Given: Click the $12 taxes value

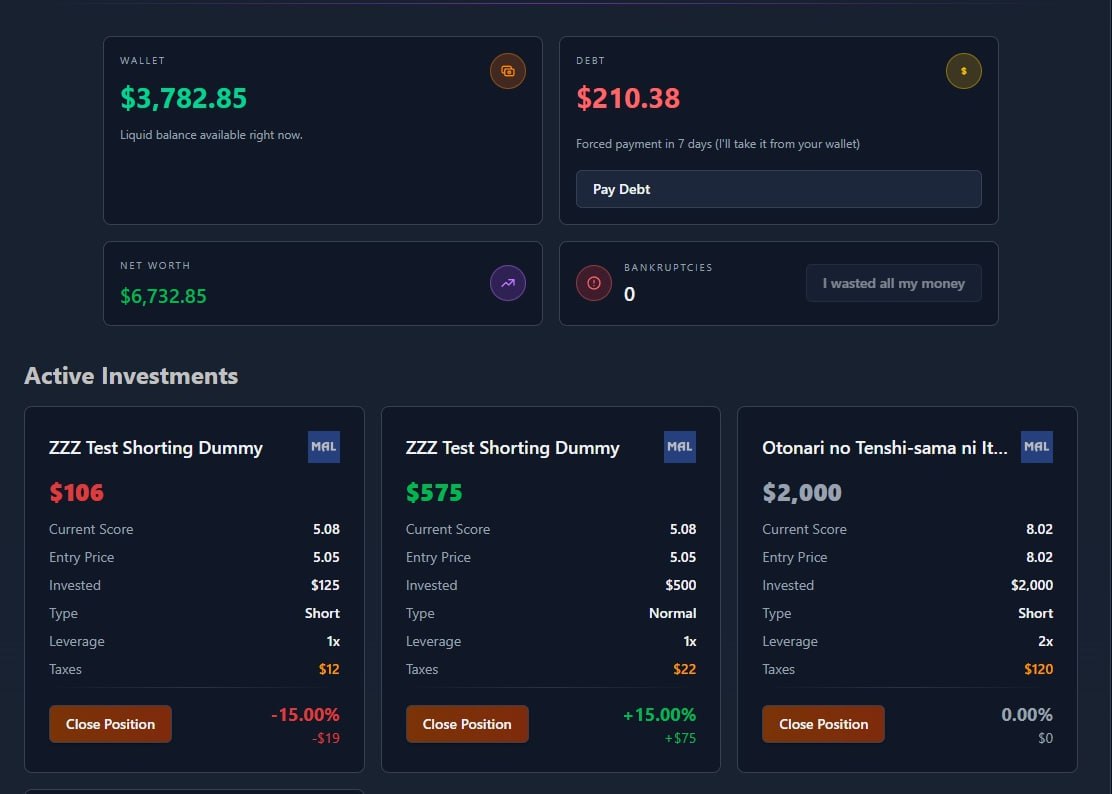Looking at the screenshot, I should coord(329,669).
